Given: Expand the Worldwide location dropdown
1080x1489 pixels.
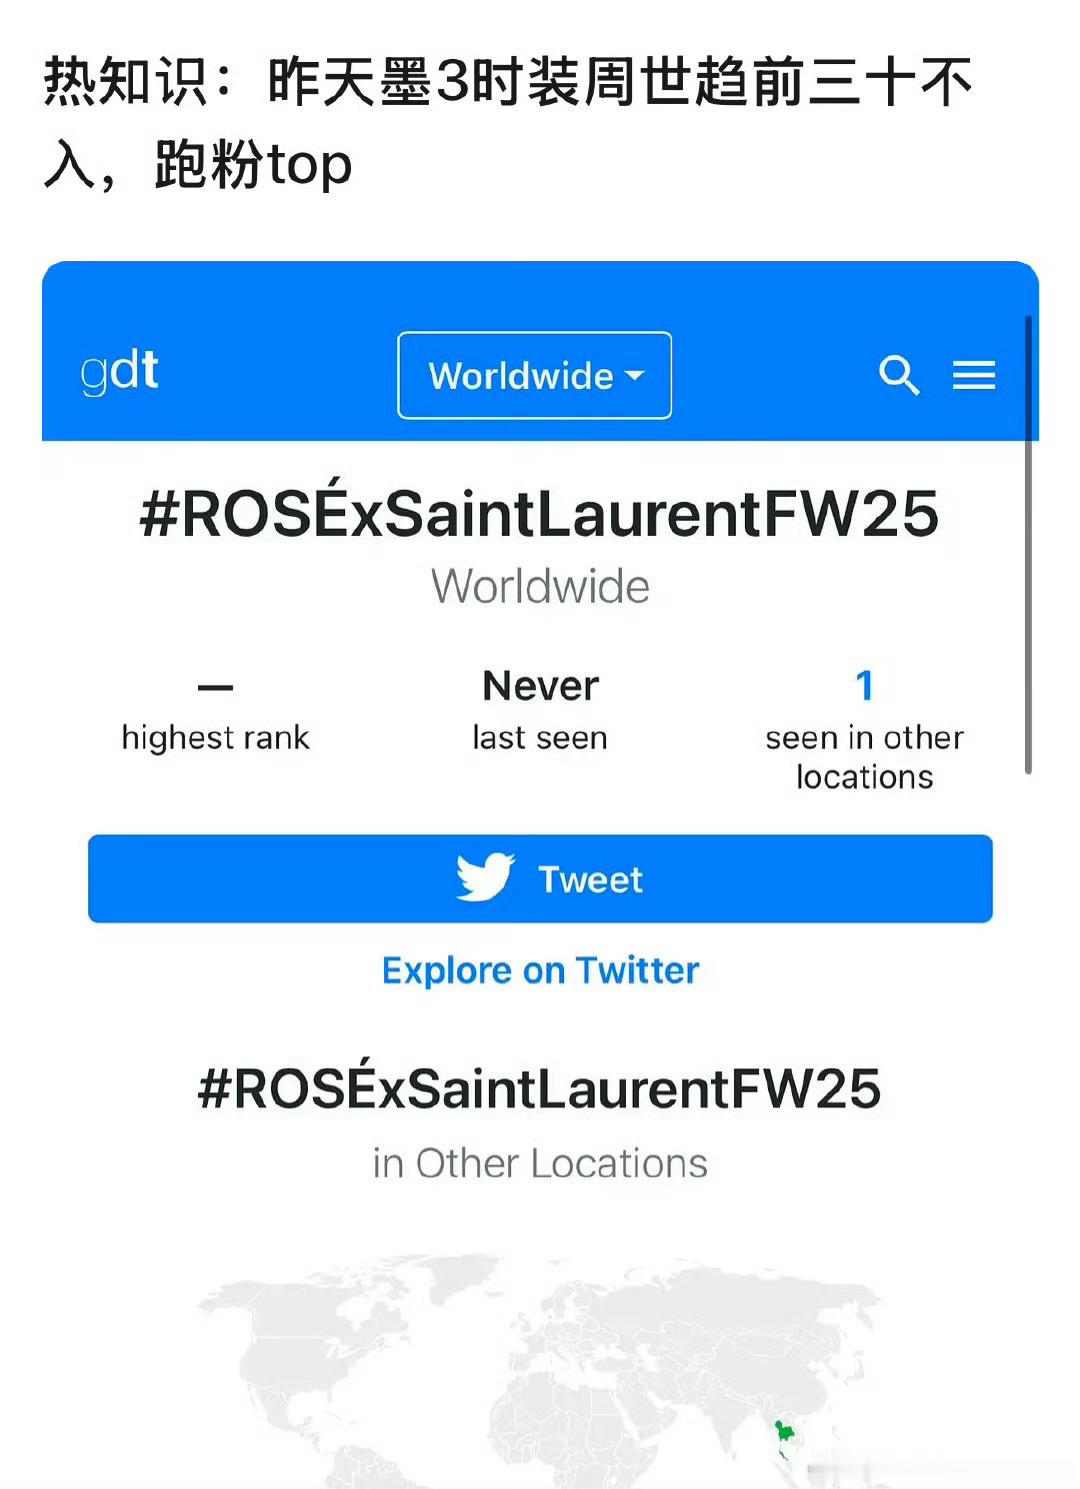Looking at the screenshot, I should click(x=535, y=375).
